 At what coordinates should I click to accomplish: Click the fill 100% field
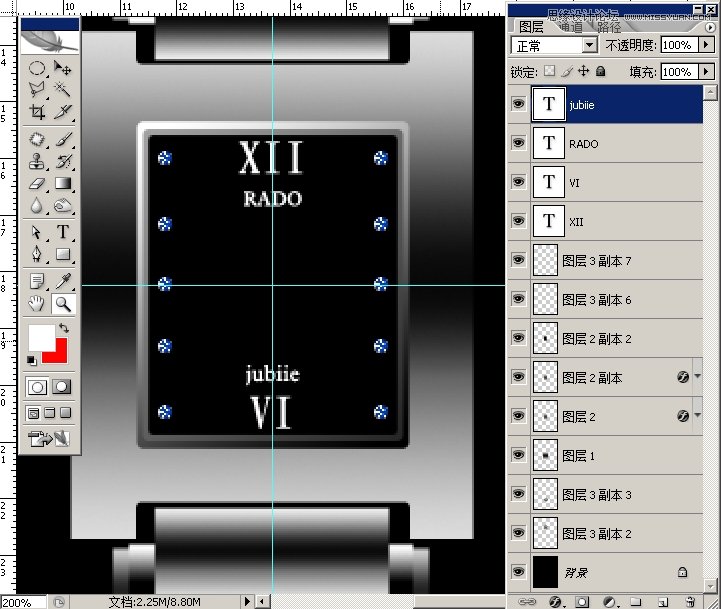coord(680,71)
